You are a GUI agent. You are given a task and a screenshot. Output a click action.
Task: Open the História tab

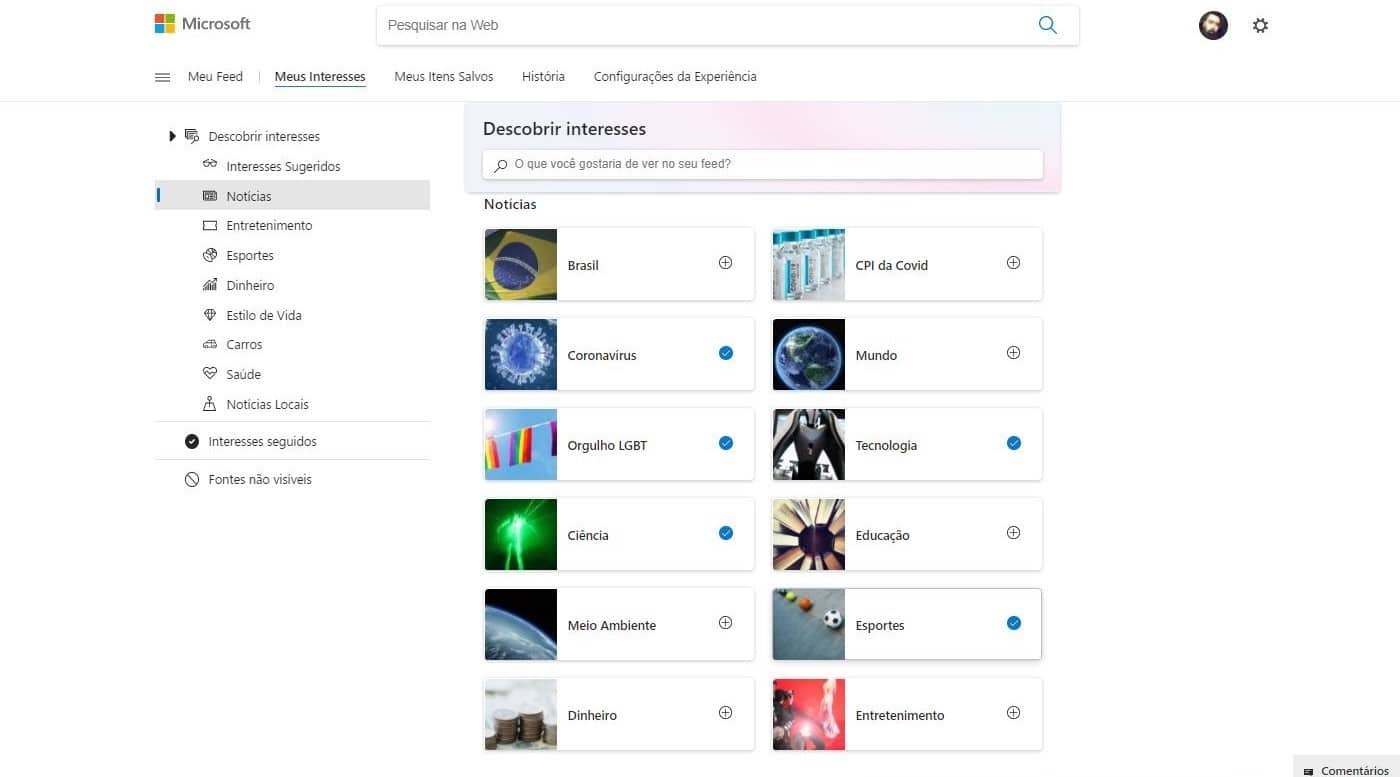(x=543, y=76)
